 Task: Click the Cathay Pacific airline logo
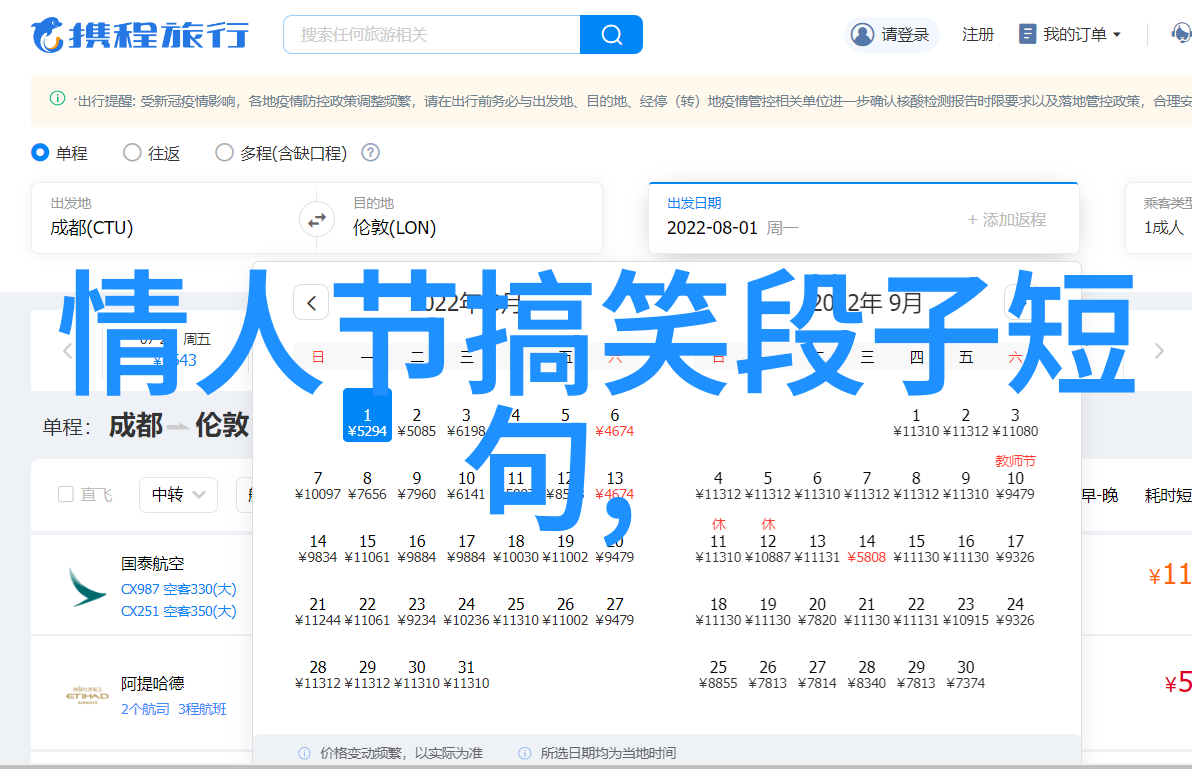pos(87,587)
